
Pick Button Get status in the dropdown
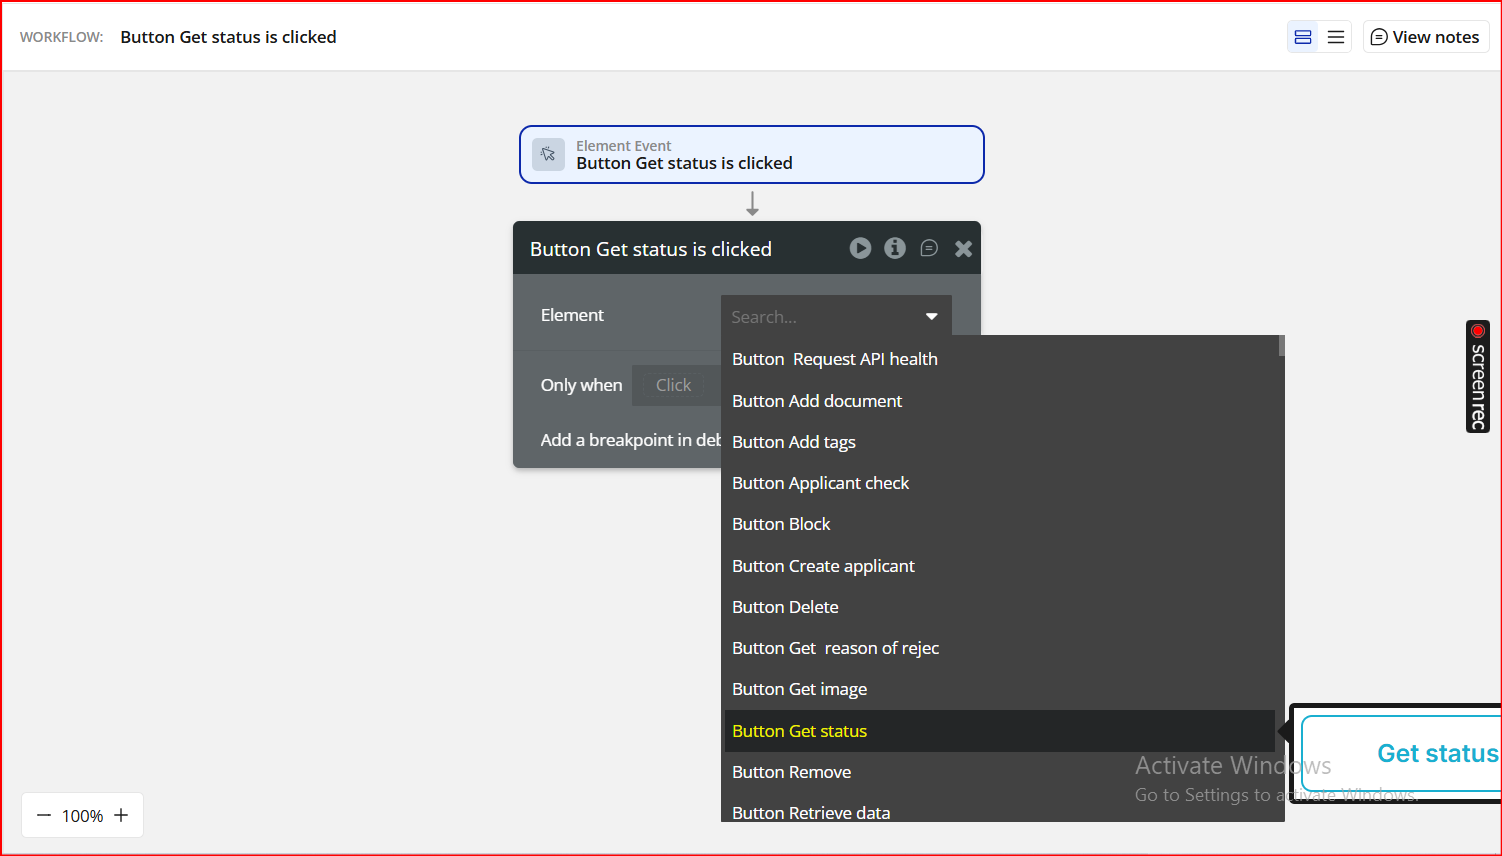tap(800, 731)
